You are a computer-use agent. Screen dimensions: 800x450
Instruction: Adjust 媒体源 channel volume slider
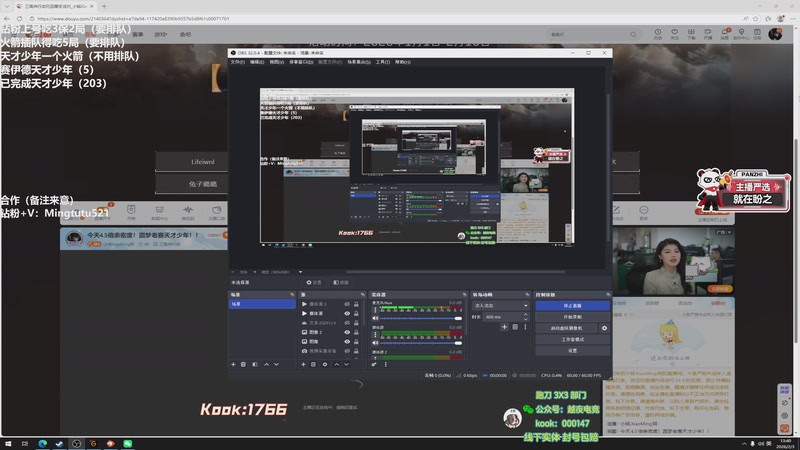pos(421,343)
